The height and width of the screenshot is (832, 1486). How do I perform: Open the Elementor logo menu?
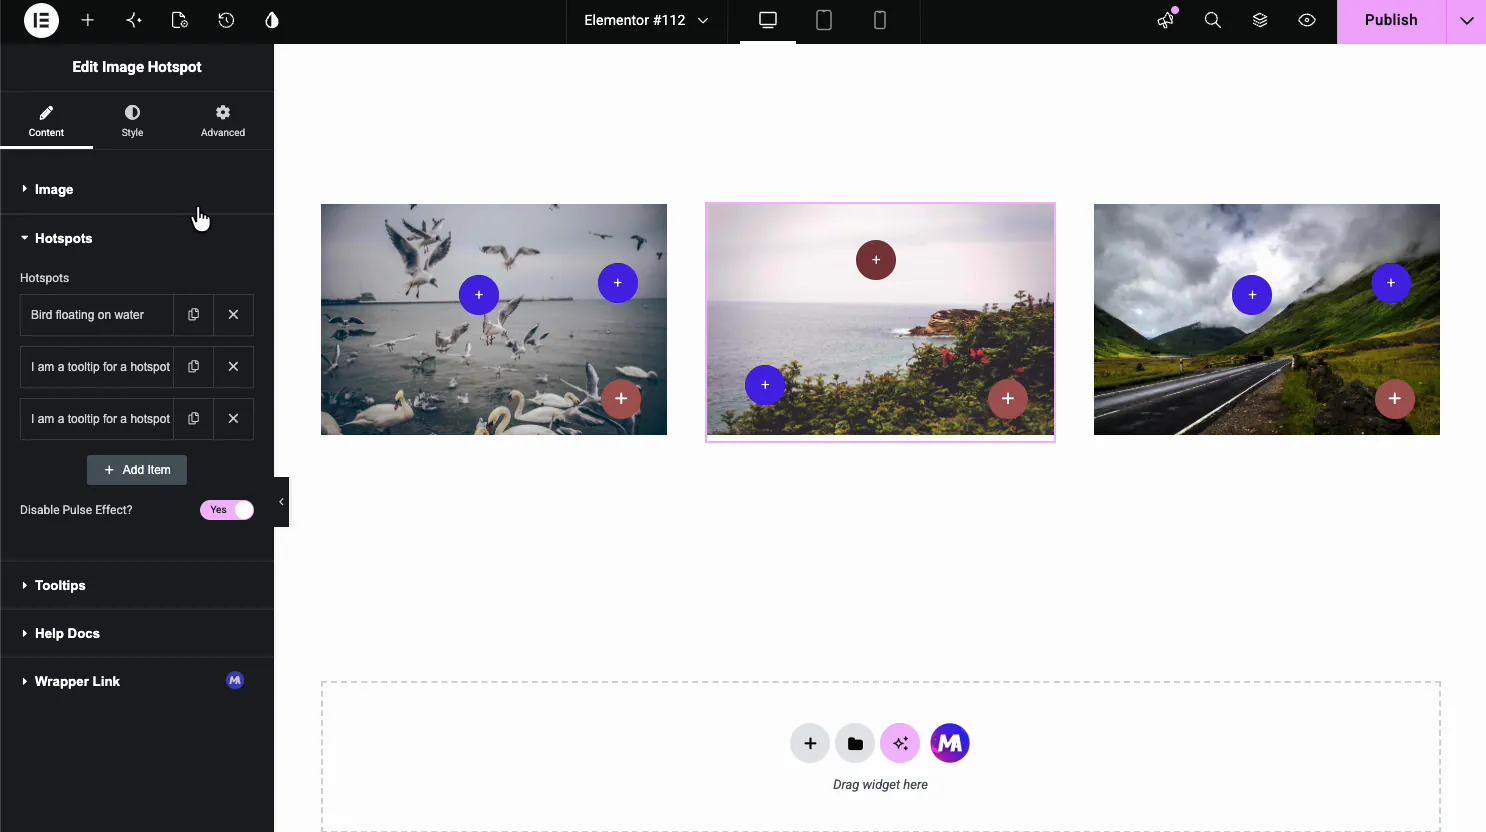41,20
